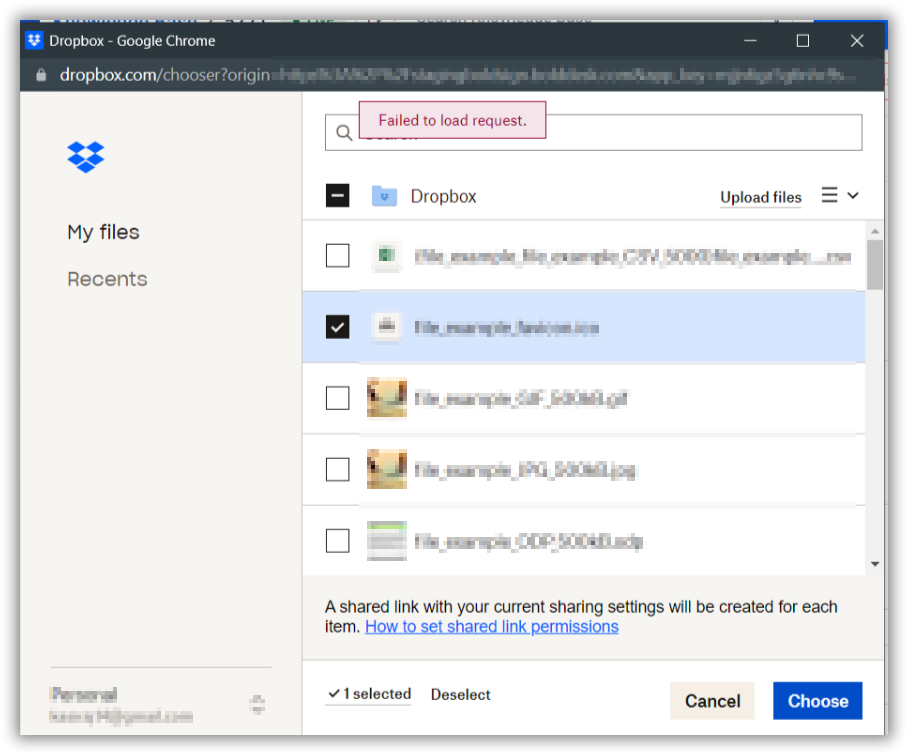Click the GIF file image thumbnail icon
Screen dimensions: 908x755
point(387,398)
